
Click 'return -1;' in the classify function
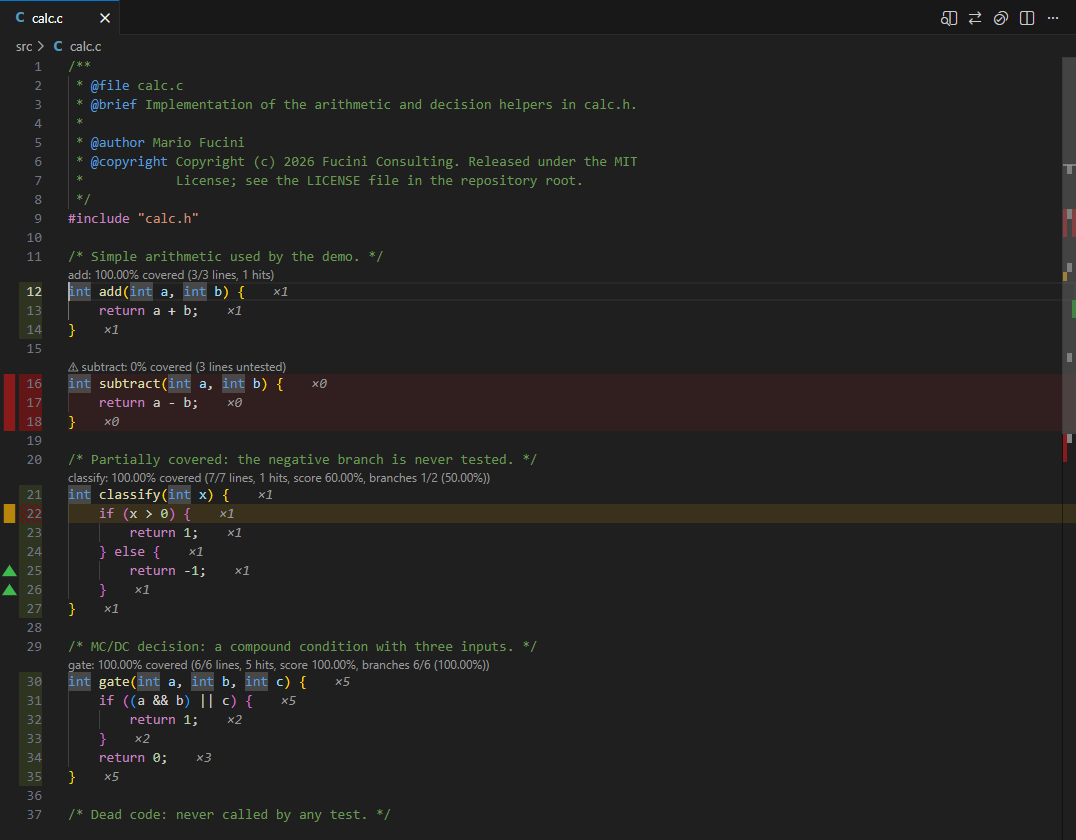[167, 570]
